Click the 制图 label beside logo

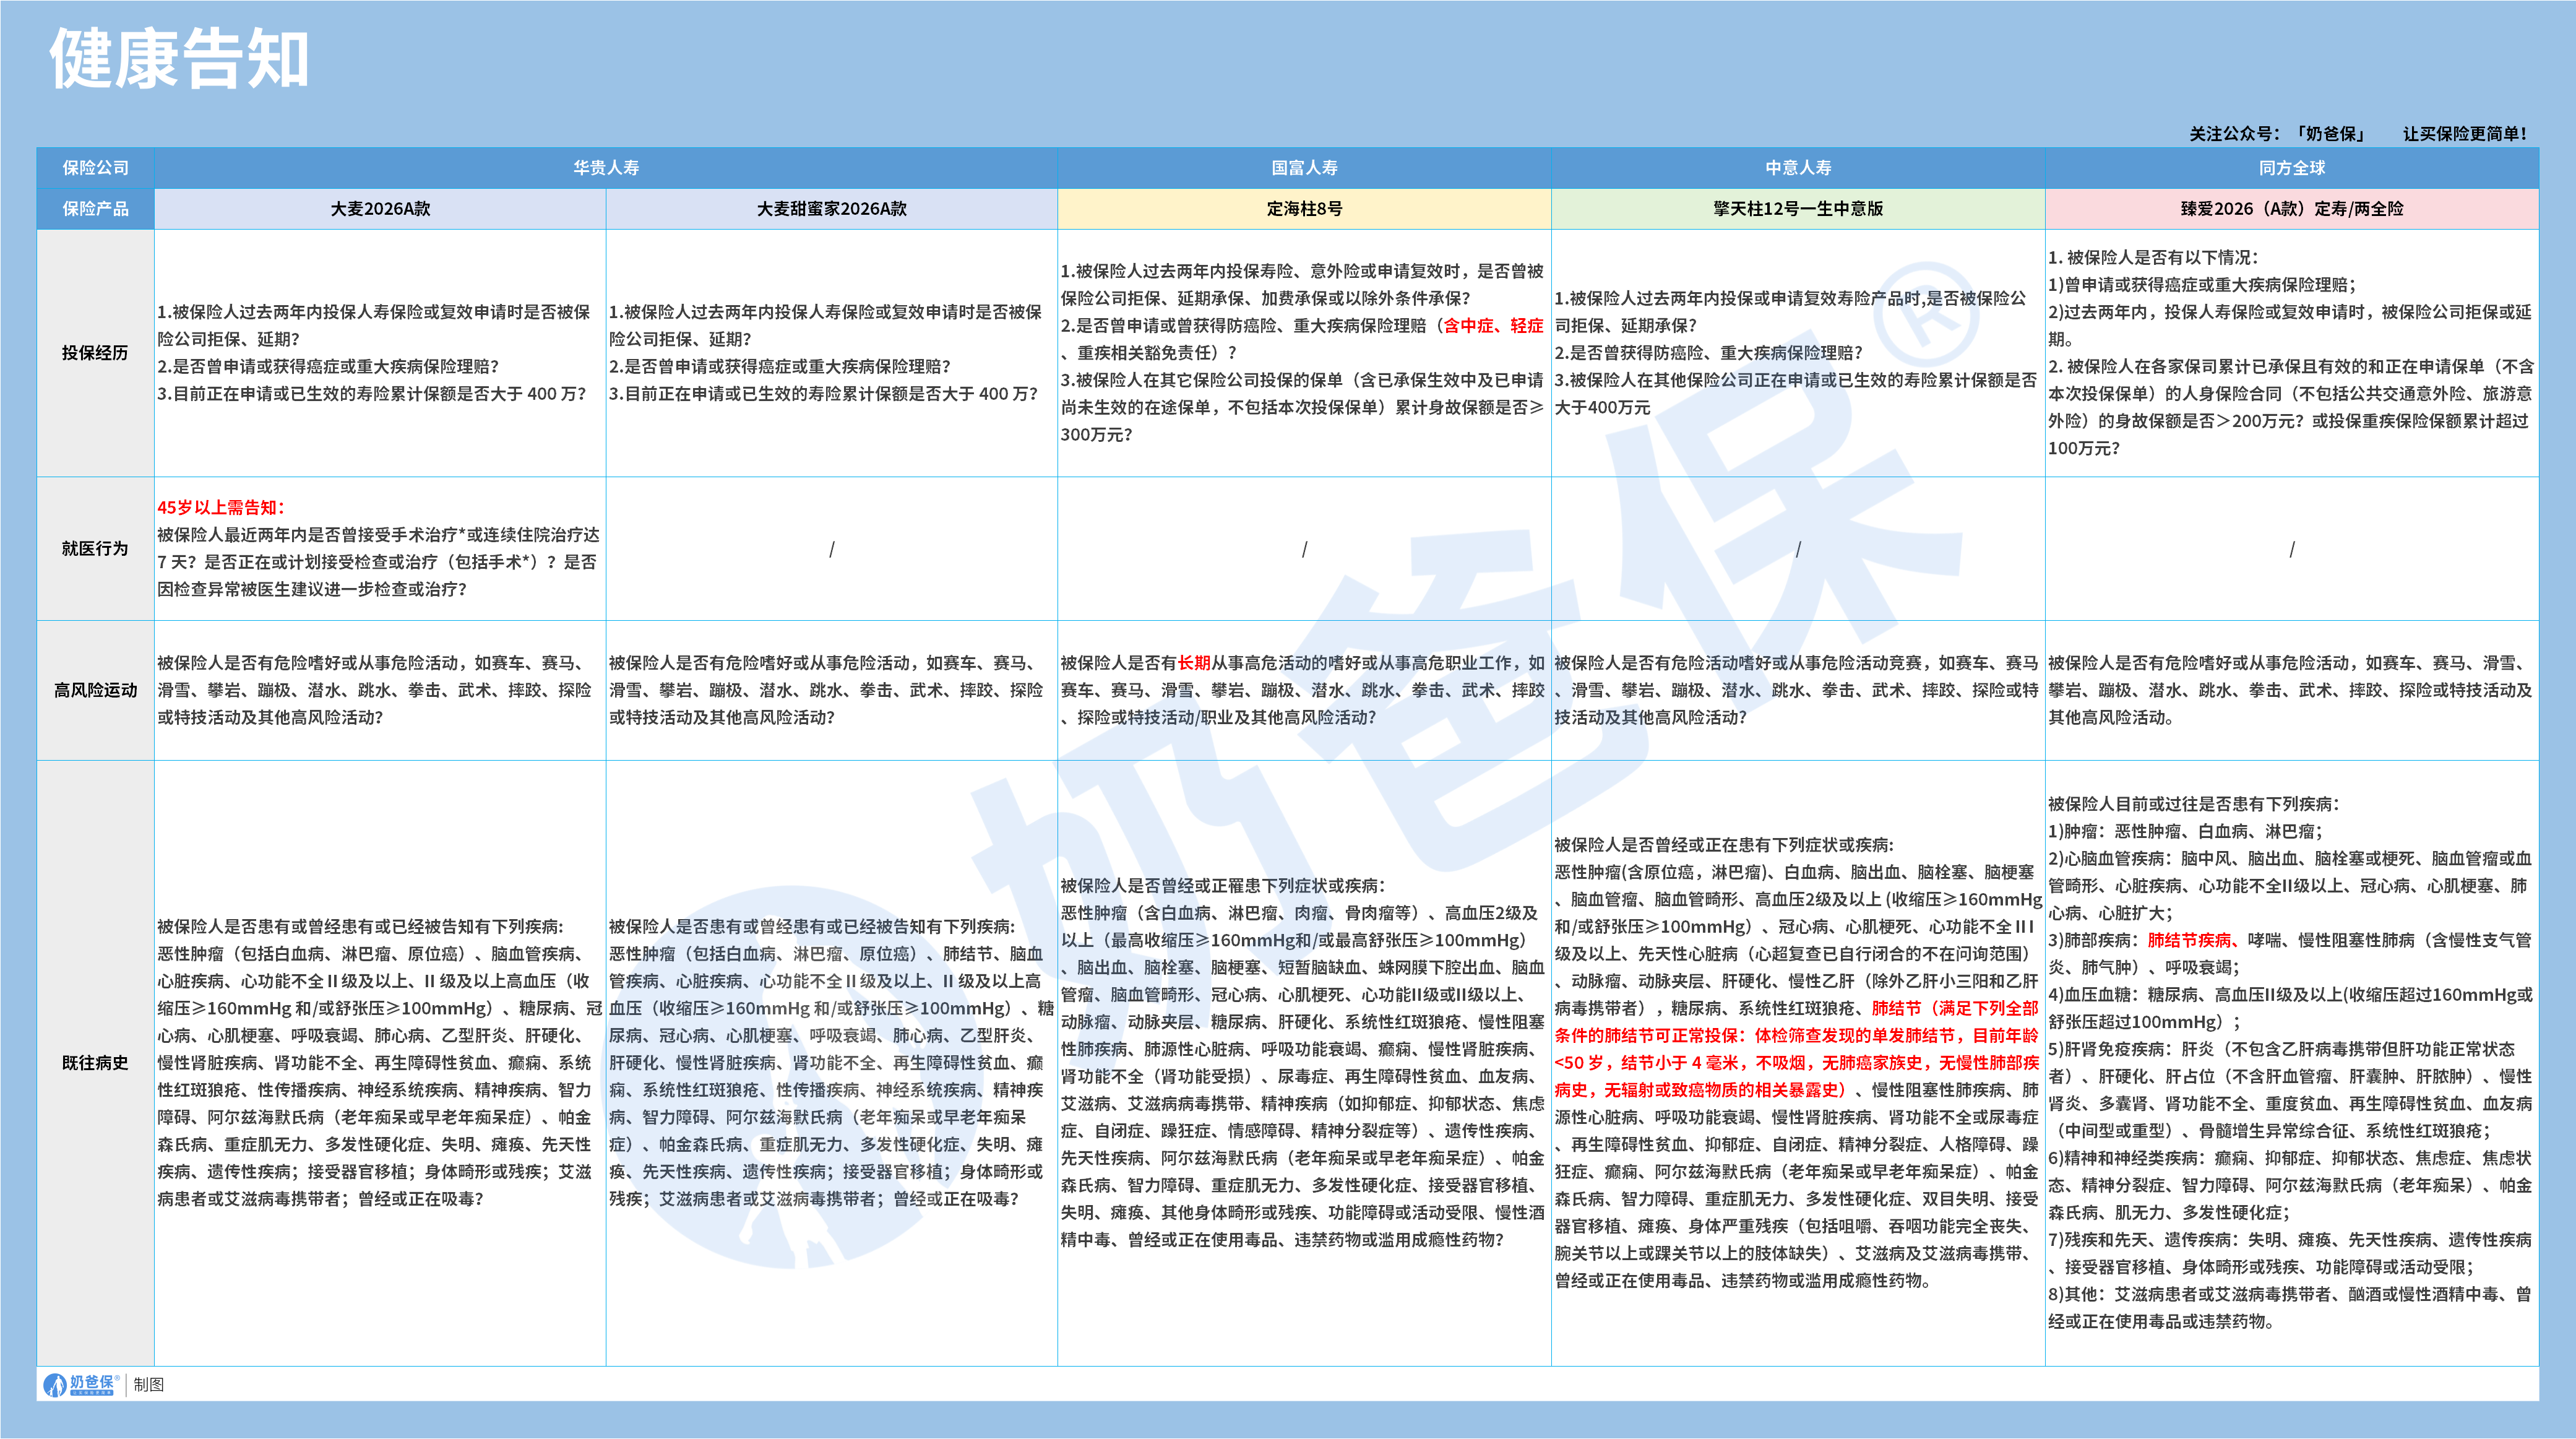coord(149,1384)
